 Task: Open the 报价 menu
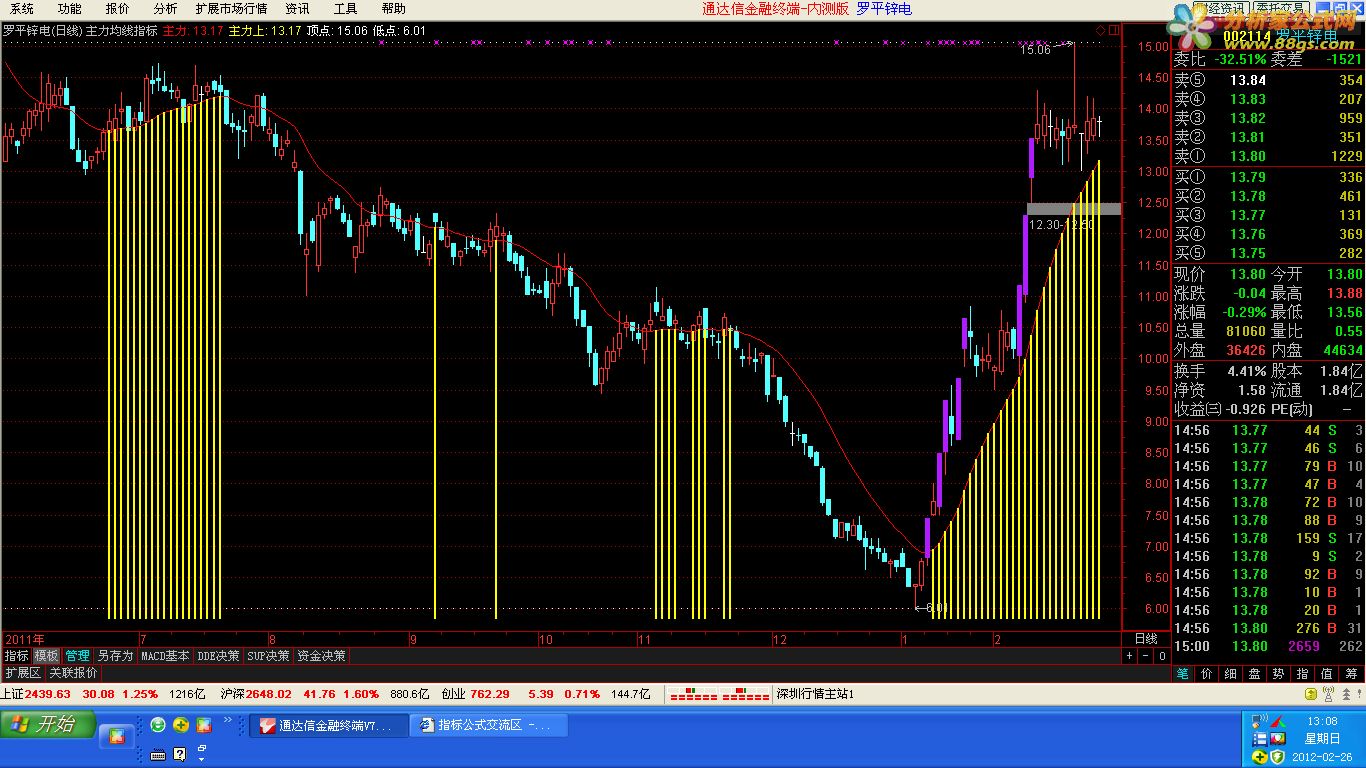[117, 9]
